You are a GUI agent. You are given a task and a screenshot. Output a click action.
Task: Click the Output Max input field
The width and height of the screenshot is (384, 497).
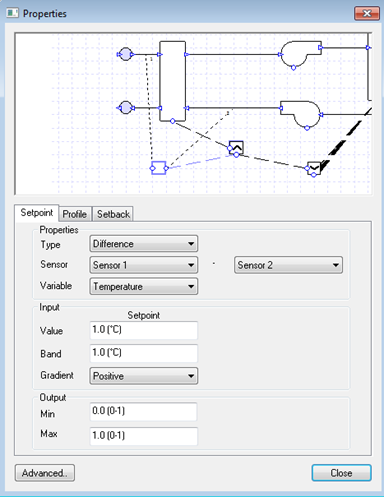tap(144, 436)
